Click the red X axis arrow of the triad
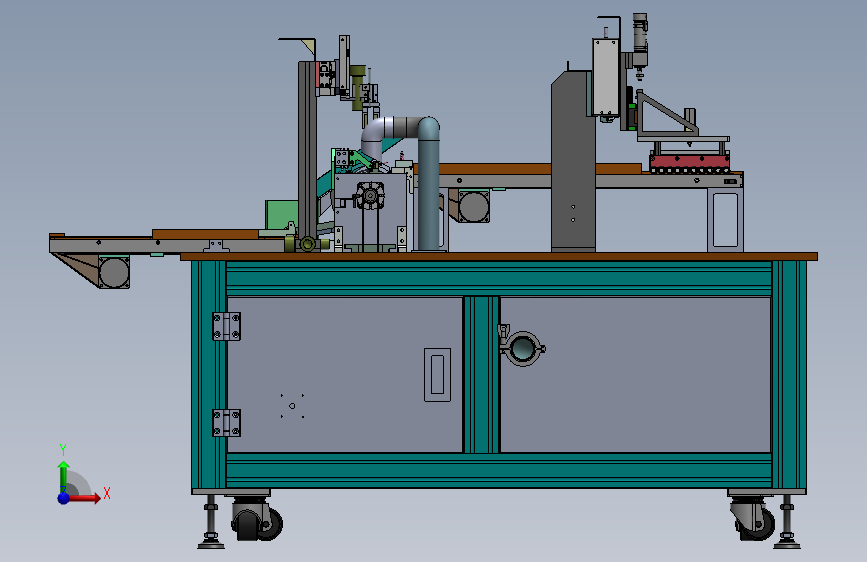Screen dimensions: 867x562 pyautogui.click(x=83, y=498)
